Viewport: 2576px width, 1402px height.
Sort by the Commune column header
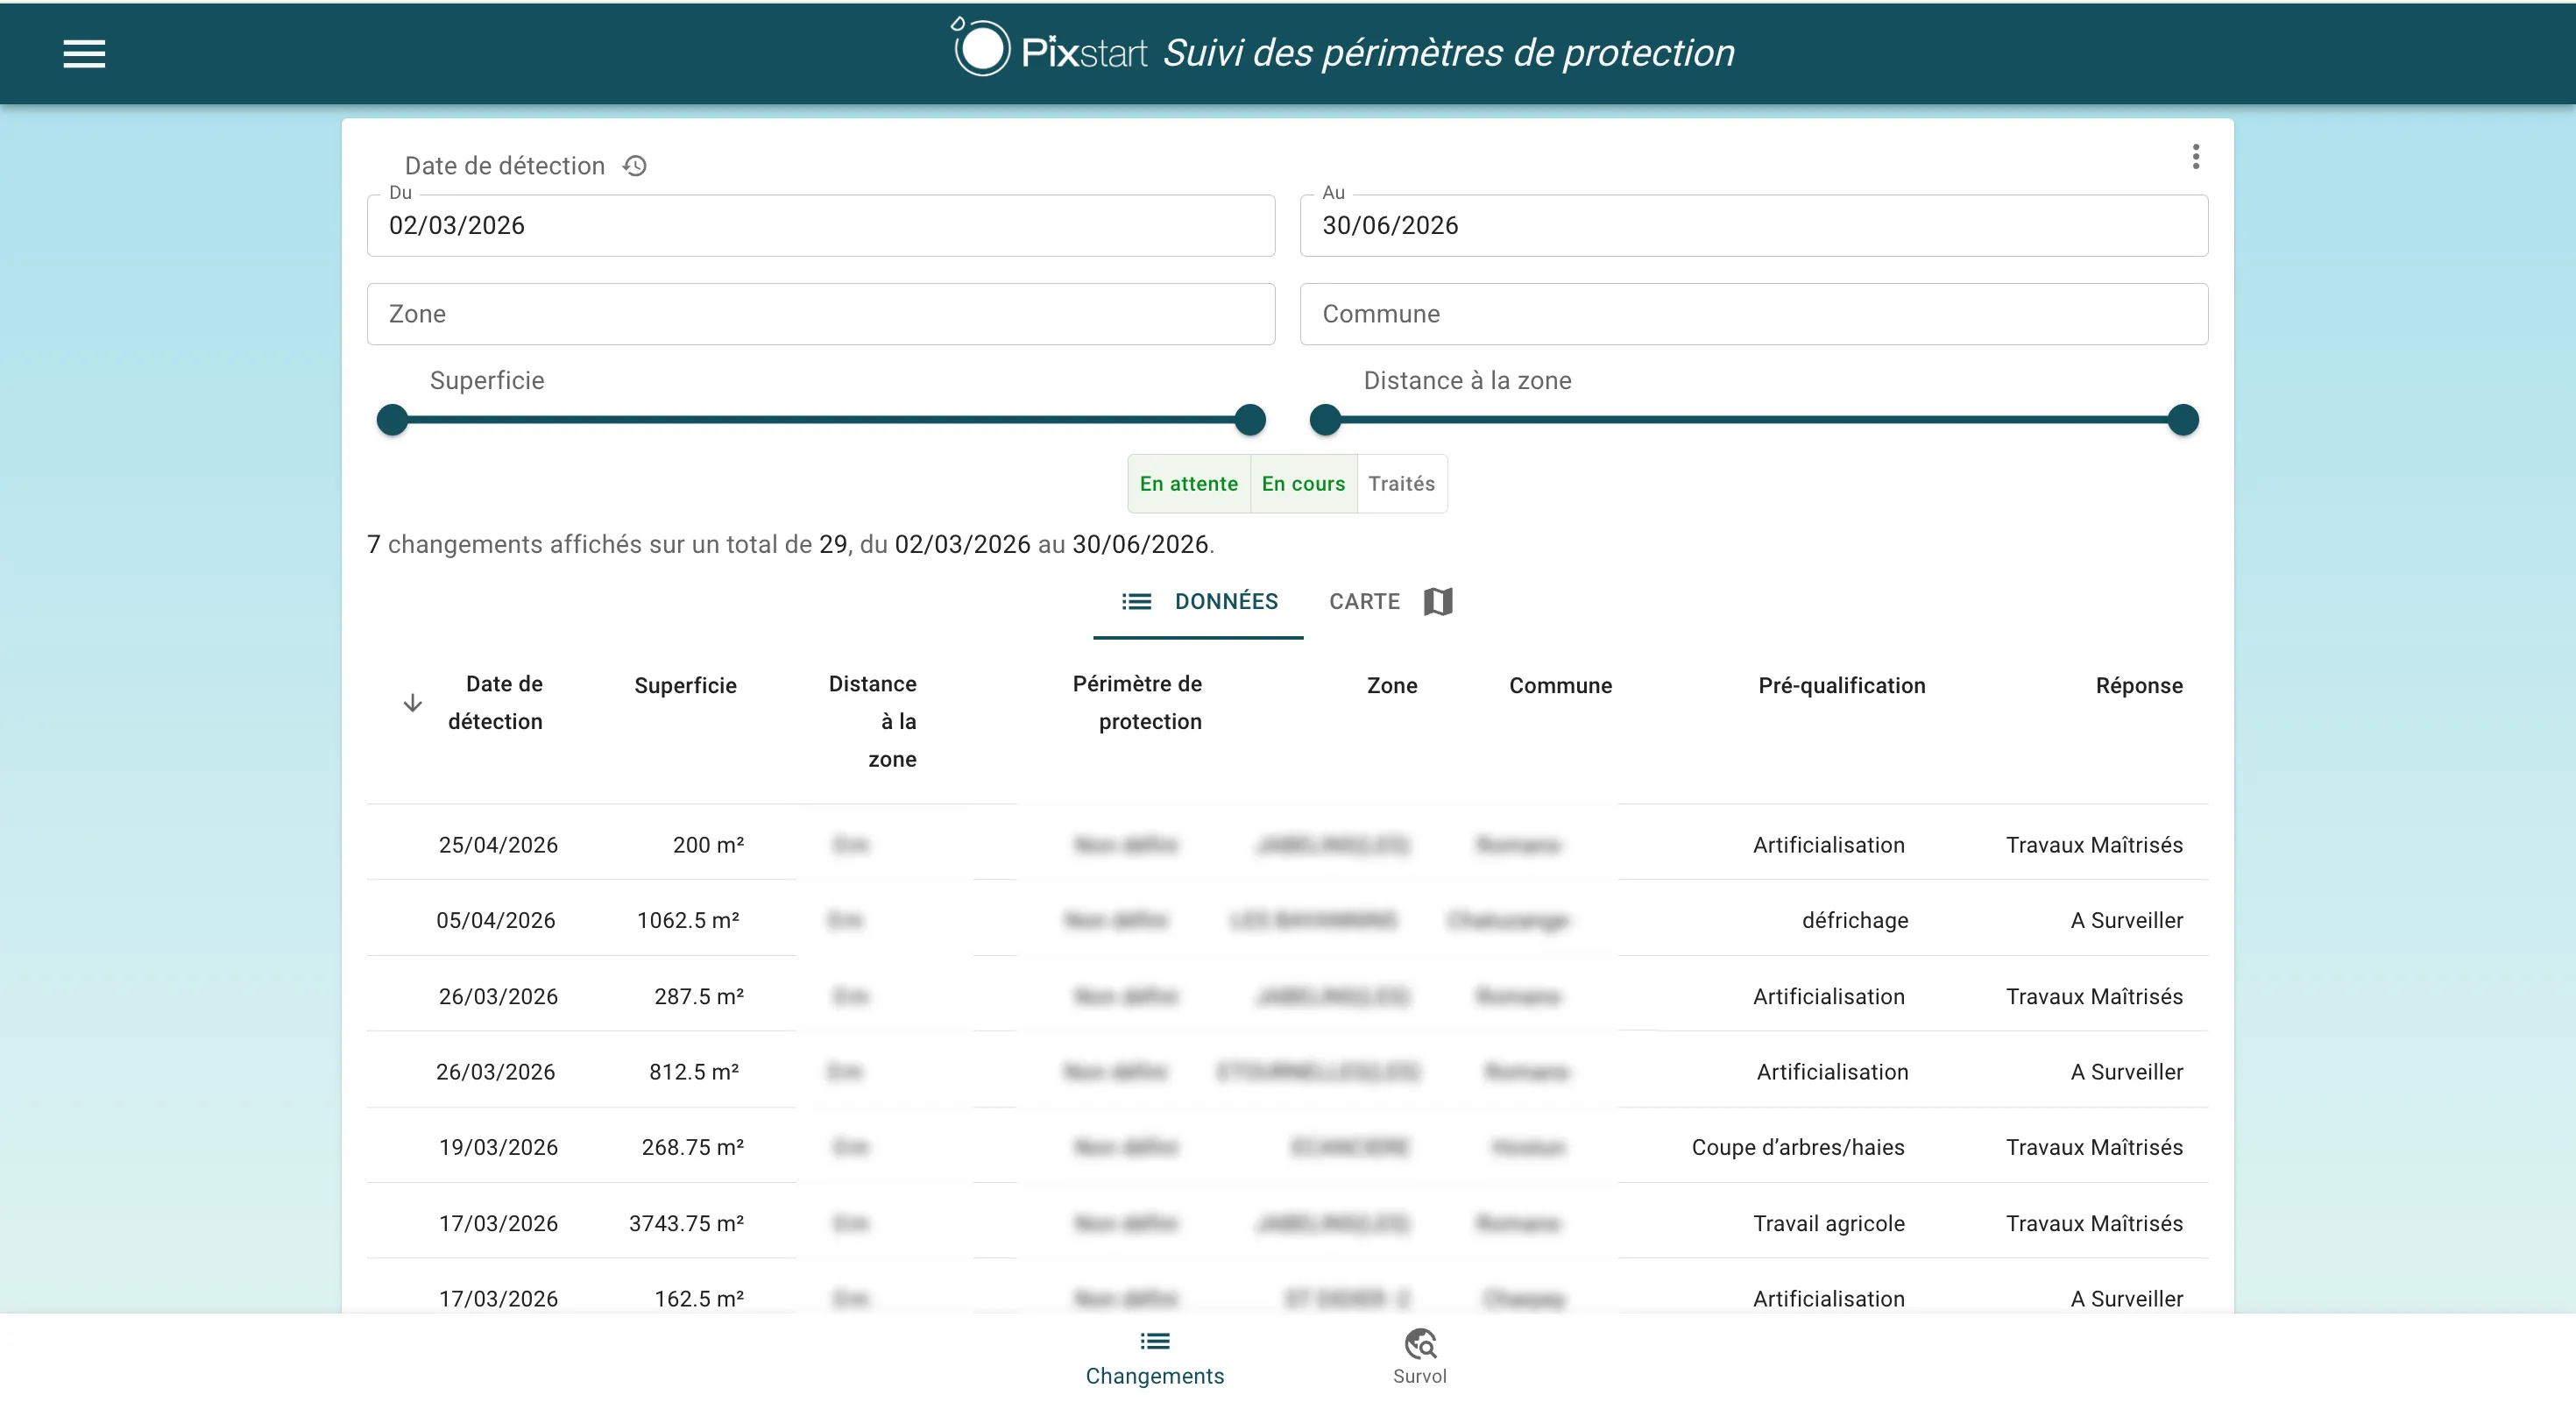coord(1560,686)
